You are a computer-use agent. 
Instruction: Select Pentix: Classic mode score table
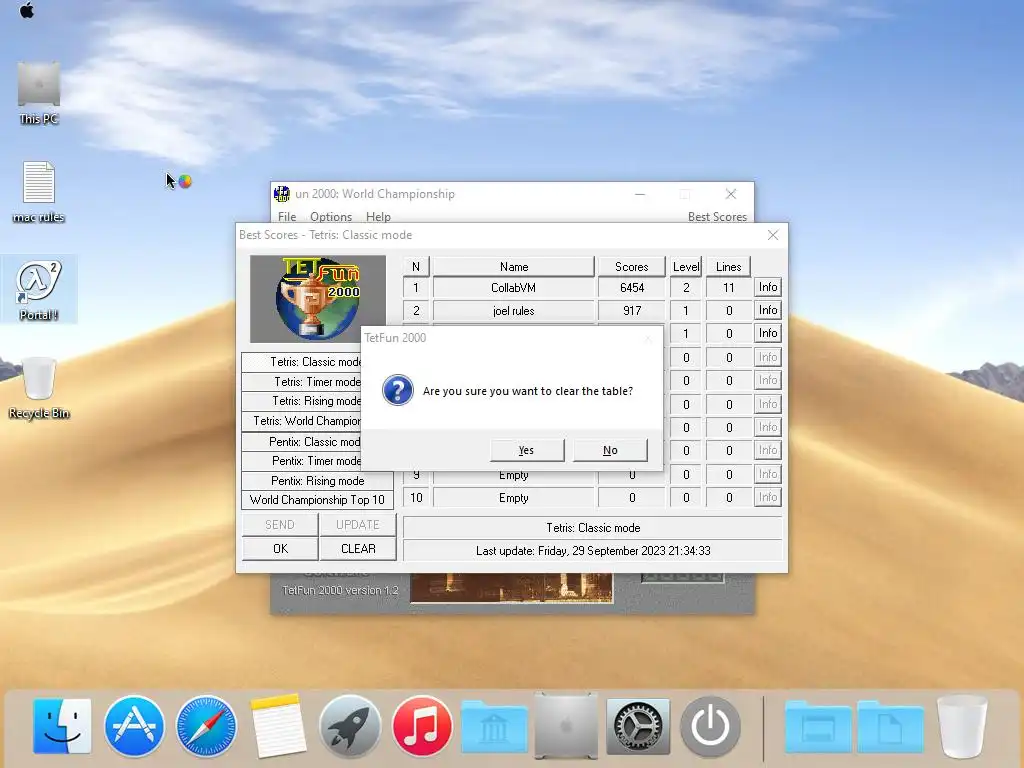pos(302,441)
